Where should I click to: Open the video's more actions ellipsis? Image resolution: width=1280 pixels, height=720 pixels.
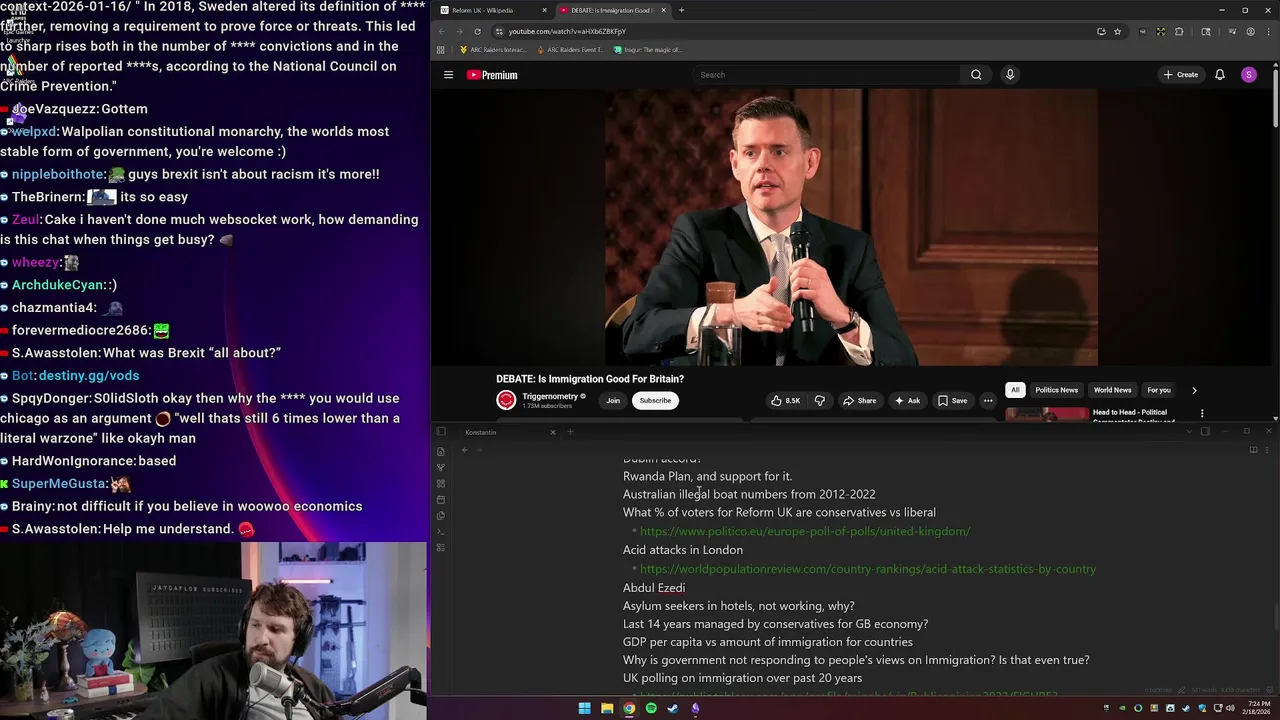pos(988,400)
